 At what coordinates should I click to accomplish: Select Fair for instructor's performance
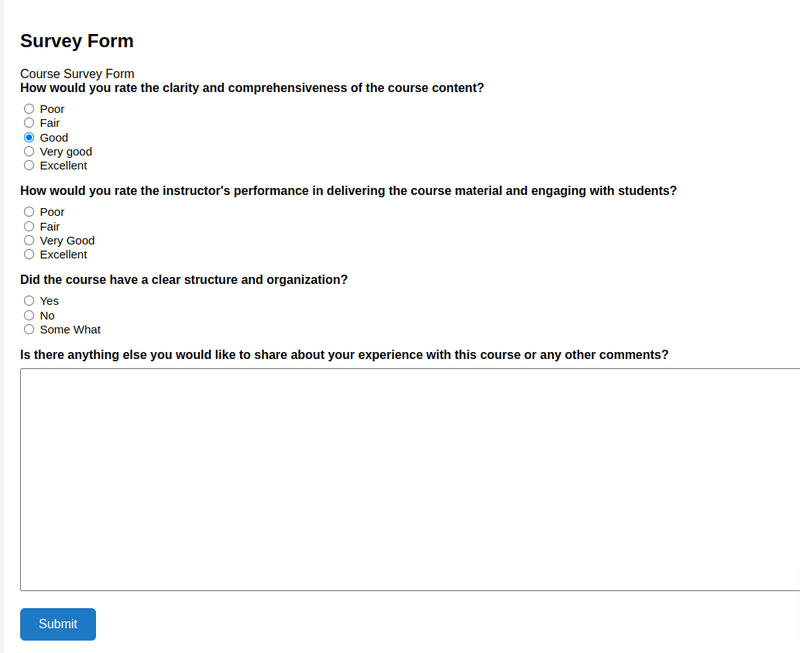[29, 226]
